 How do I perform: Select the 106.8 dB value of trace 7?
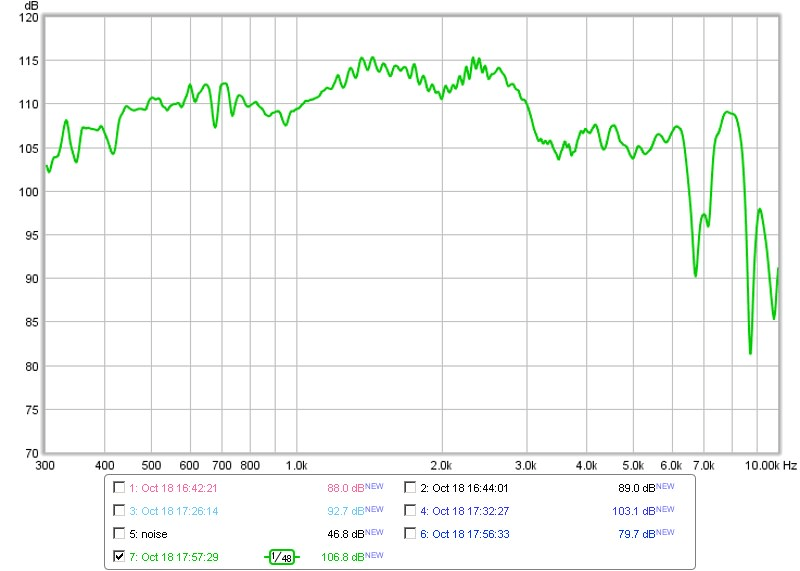tap(342, 557)
